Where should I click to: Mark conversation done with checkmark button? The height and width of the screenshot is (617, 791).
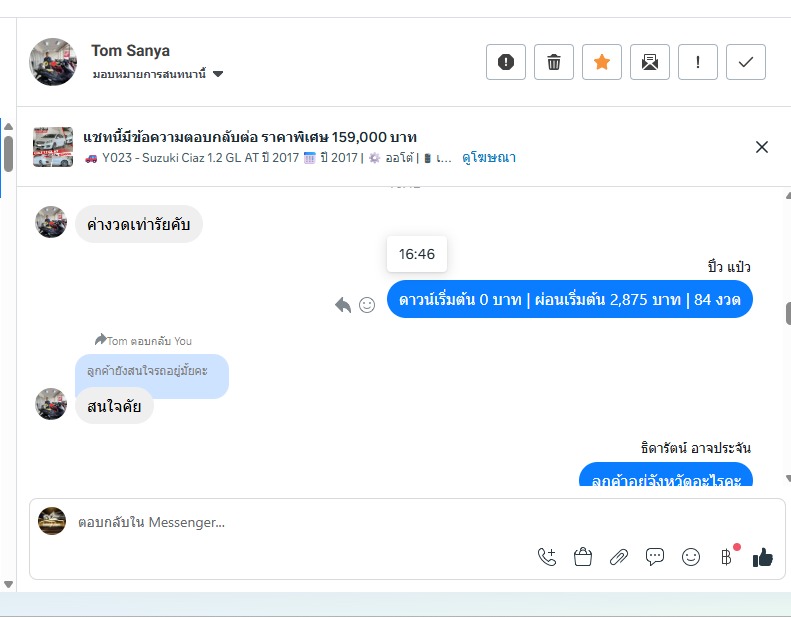click(746, 62)
